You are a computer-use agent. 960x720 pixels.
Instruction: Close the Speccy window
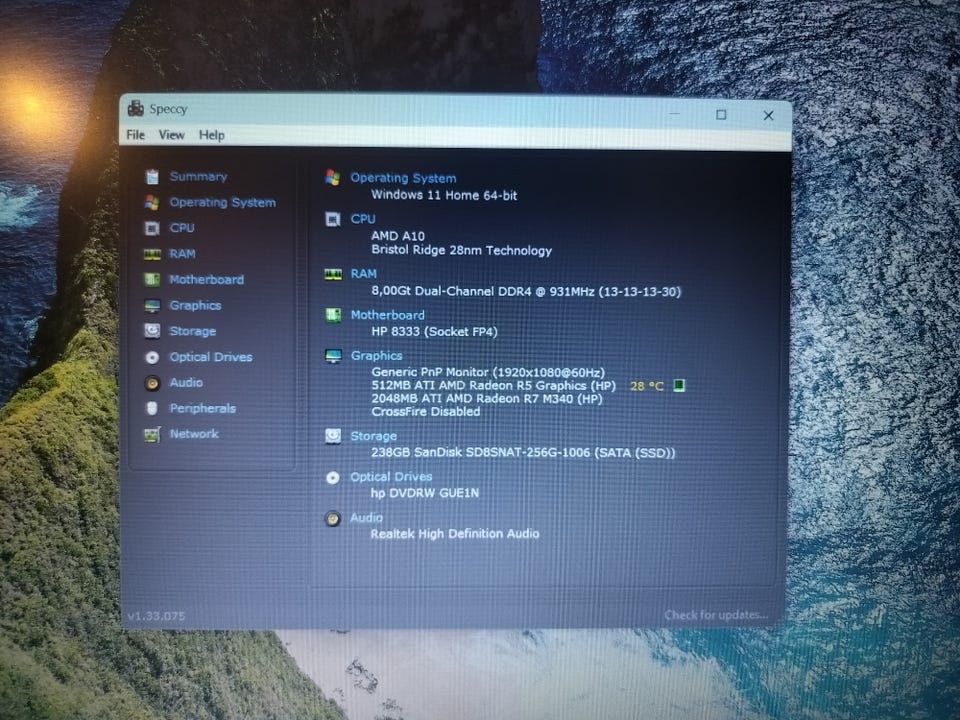pyautogui.click(x=768, y=115)
